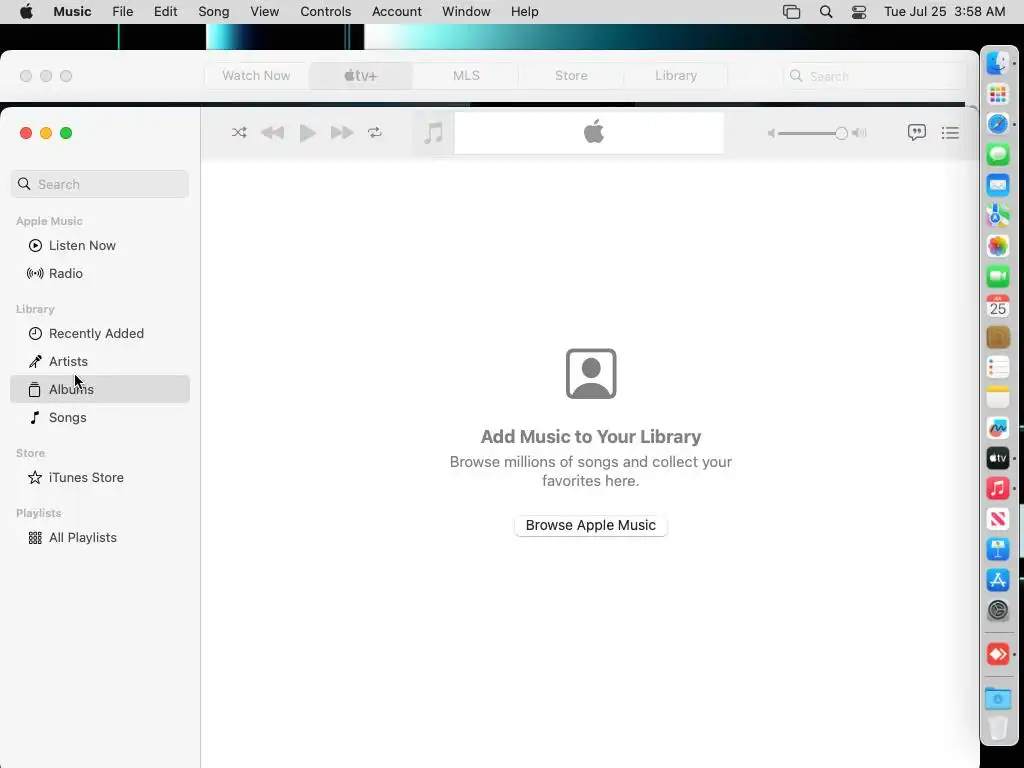The image size is (1024, 768).
Task: Open Radio in the sidebar
Action: coord(100,274)
